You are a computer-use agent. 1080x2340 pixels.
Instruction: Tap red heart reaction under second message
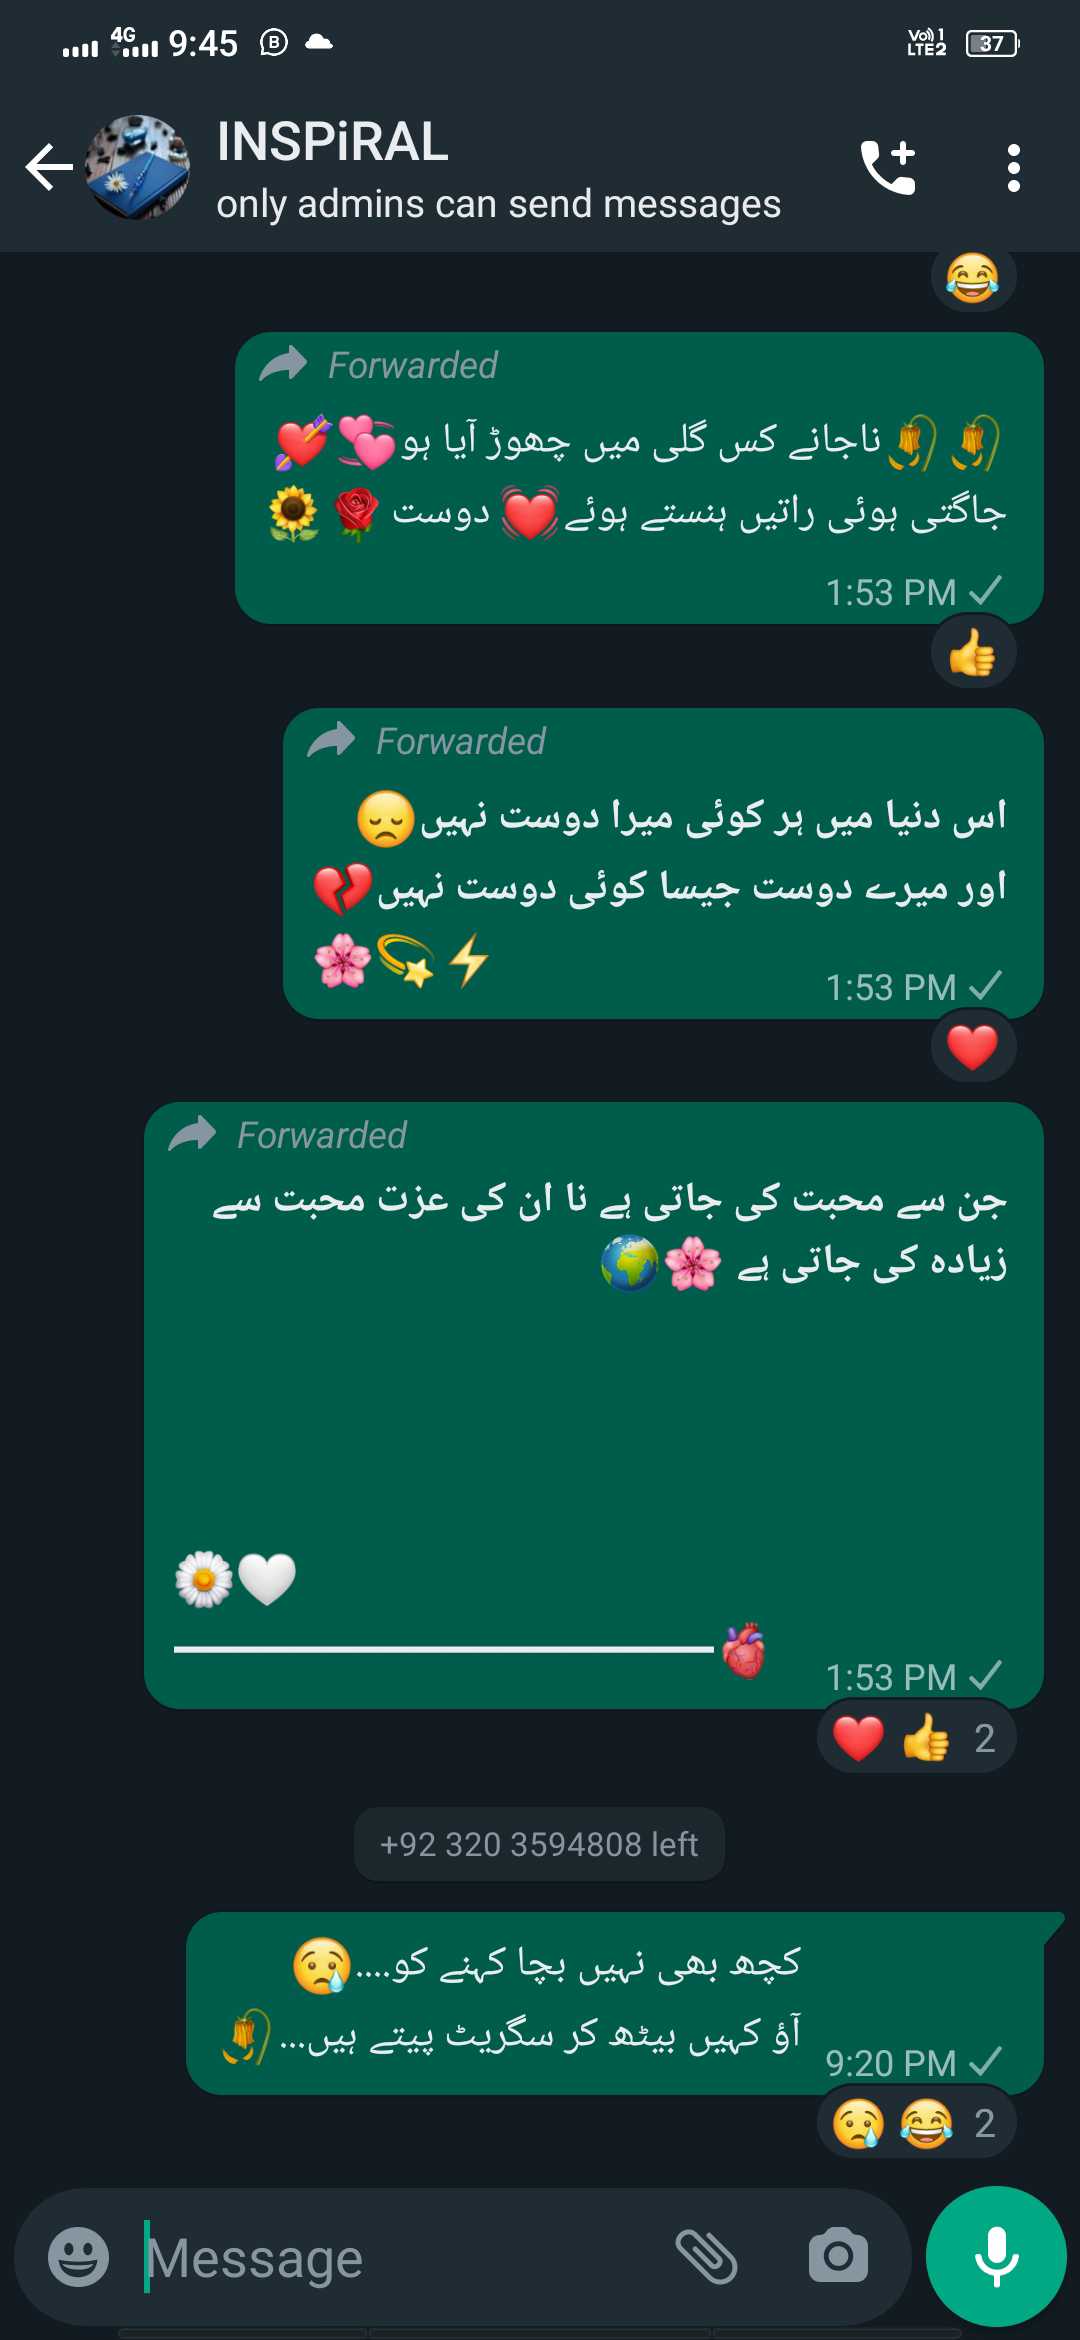[x=973, y=1047]
